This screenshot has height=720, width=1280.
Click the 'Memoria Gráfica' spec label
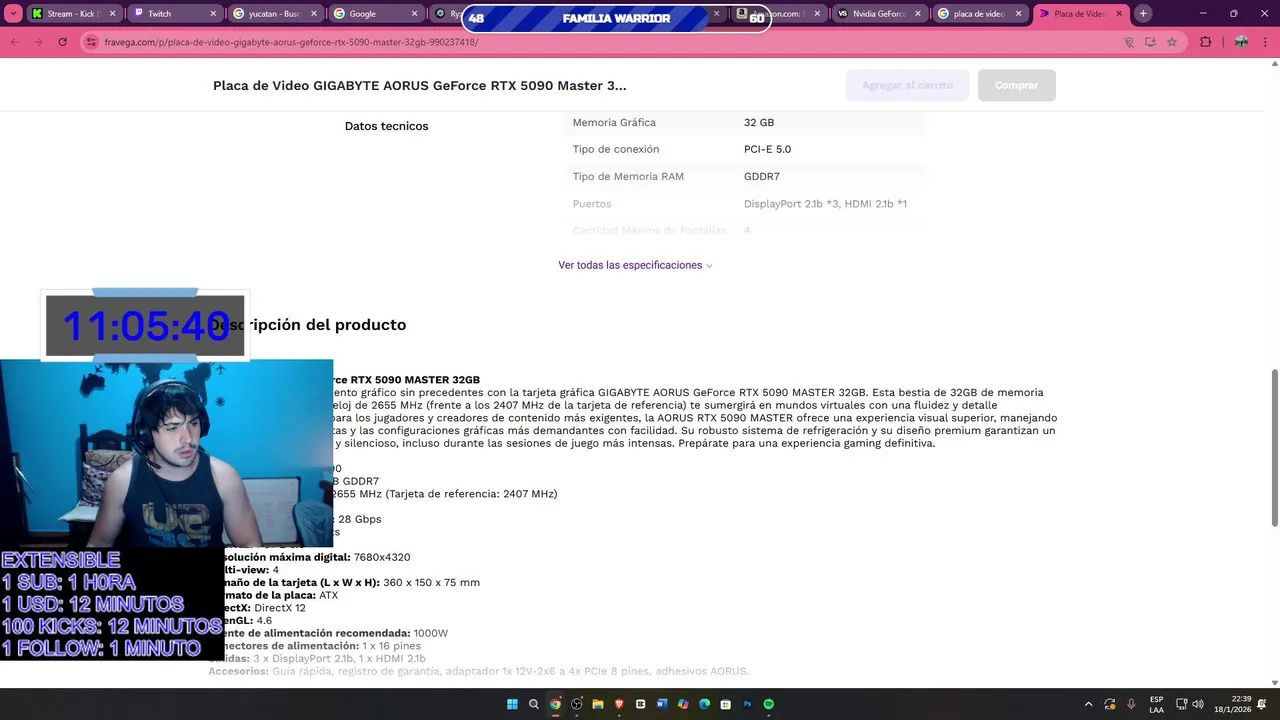614,122
